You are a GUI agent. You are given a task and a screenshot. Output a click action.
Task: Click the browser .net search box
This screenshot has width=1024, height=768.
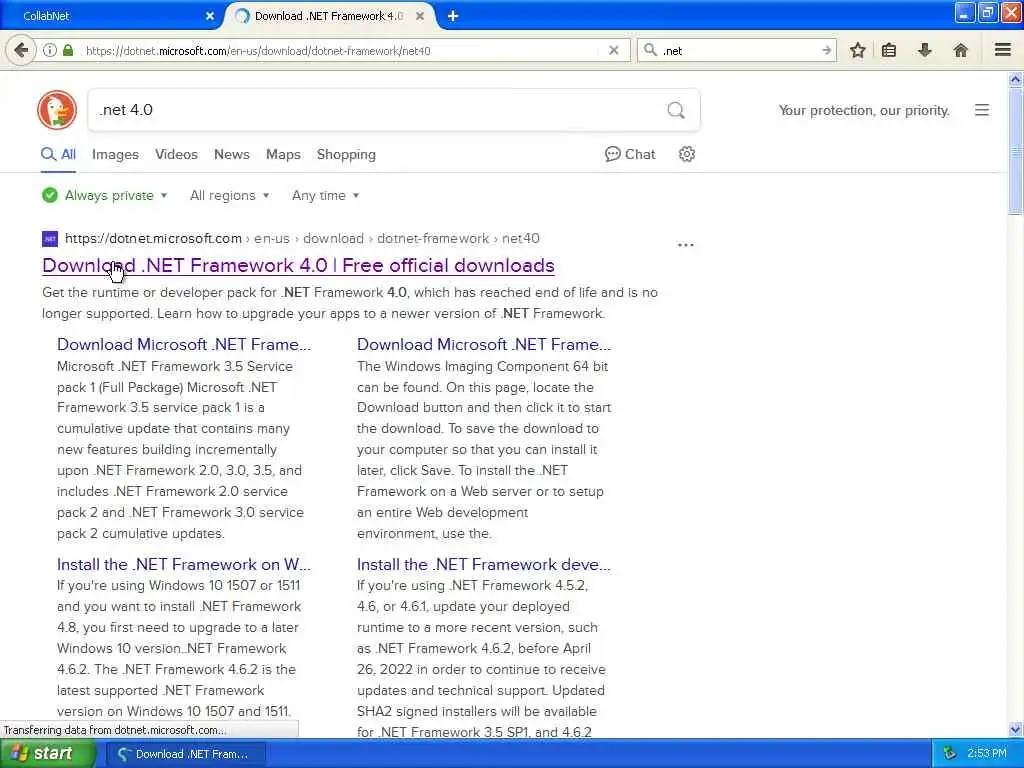[738, 50]
